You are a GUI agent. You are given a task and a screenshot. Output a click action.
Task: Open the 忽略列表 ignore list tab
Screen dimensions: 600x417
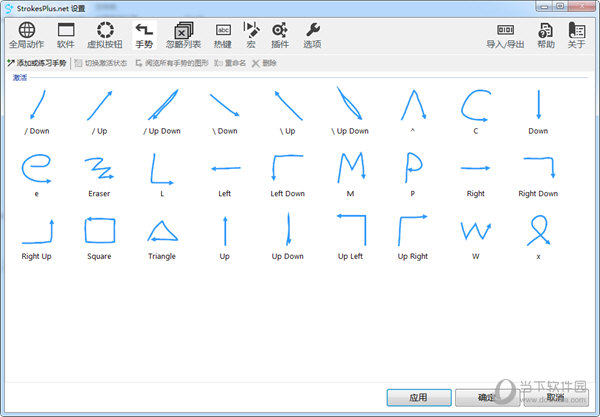(x=184, y=35)
